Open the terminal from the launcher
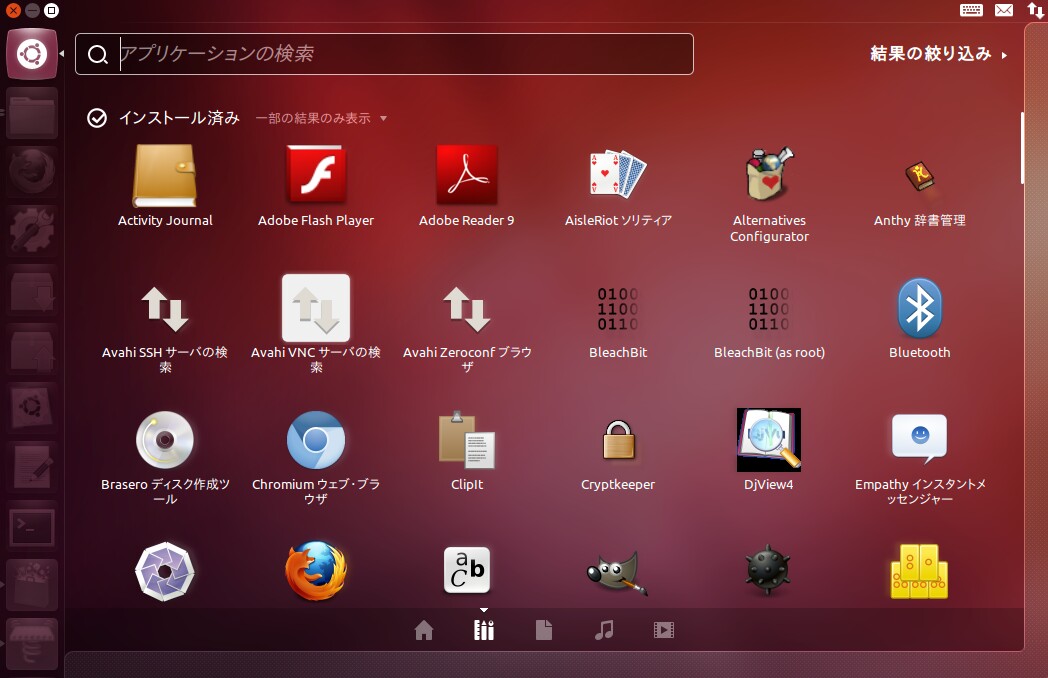 click(x=32, y=526)
